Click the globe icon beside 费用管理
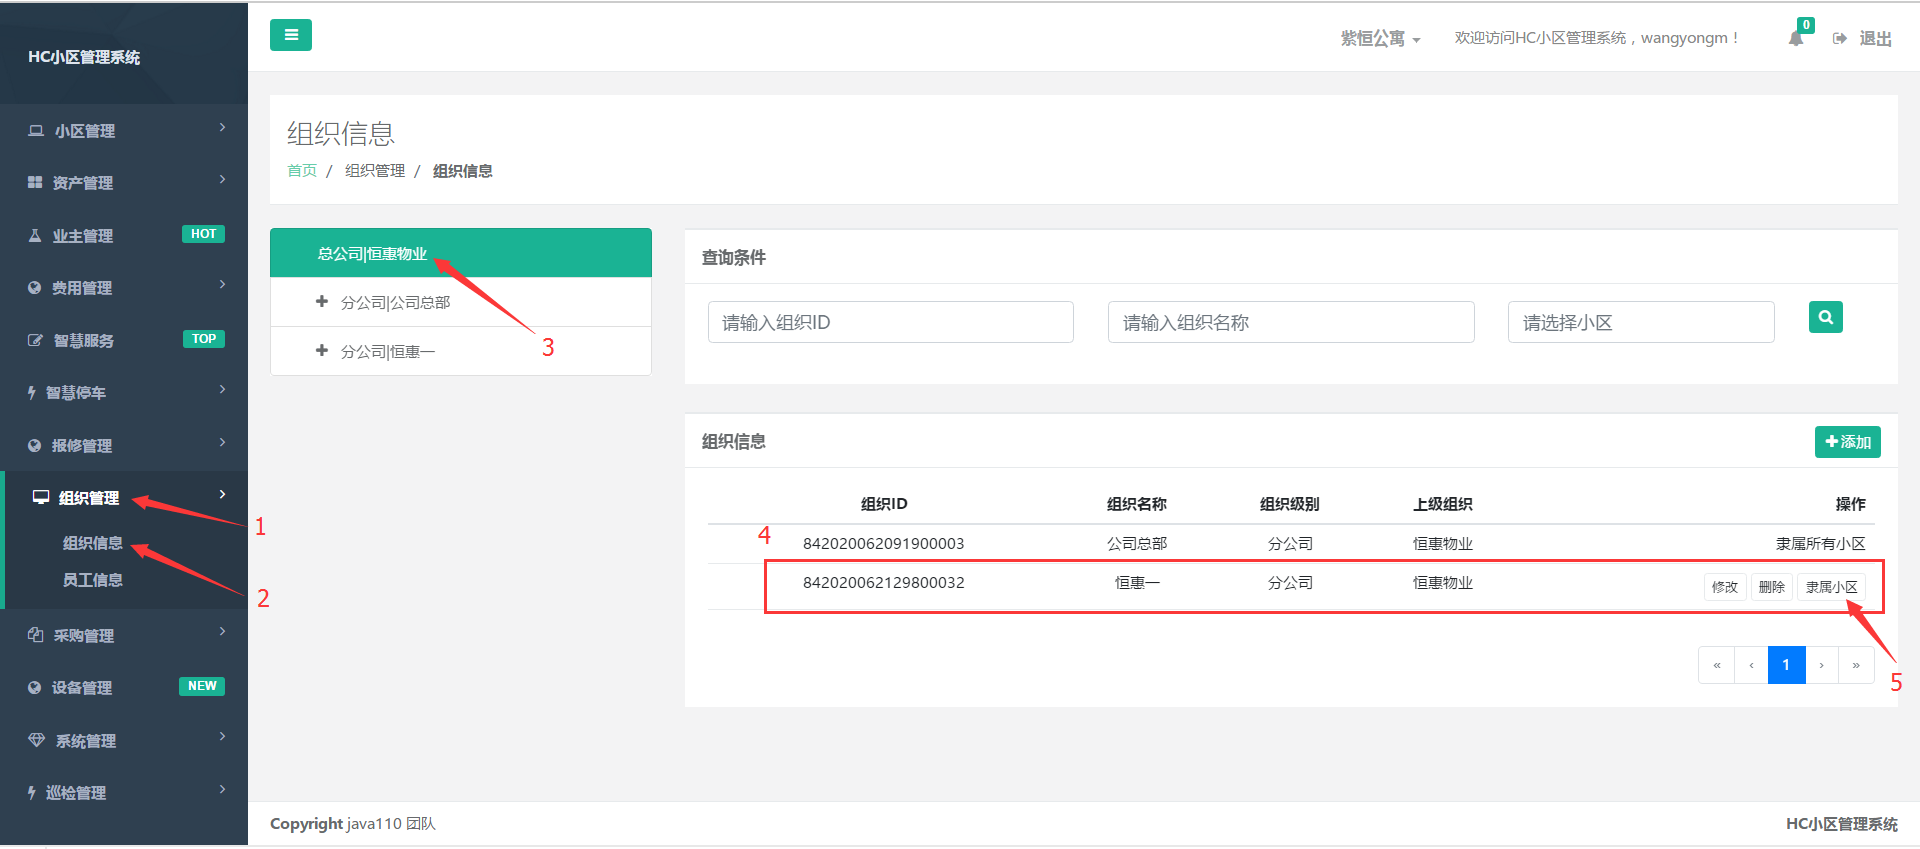 (x=35, y=288)
